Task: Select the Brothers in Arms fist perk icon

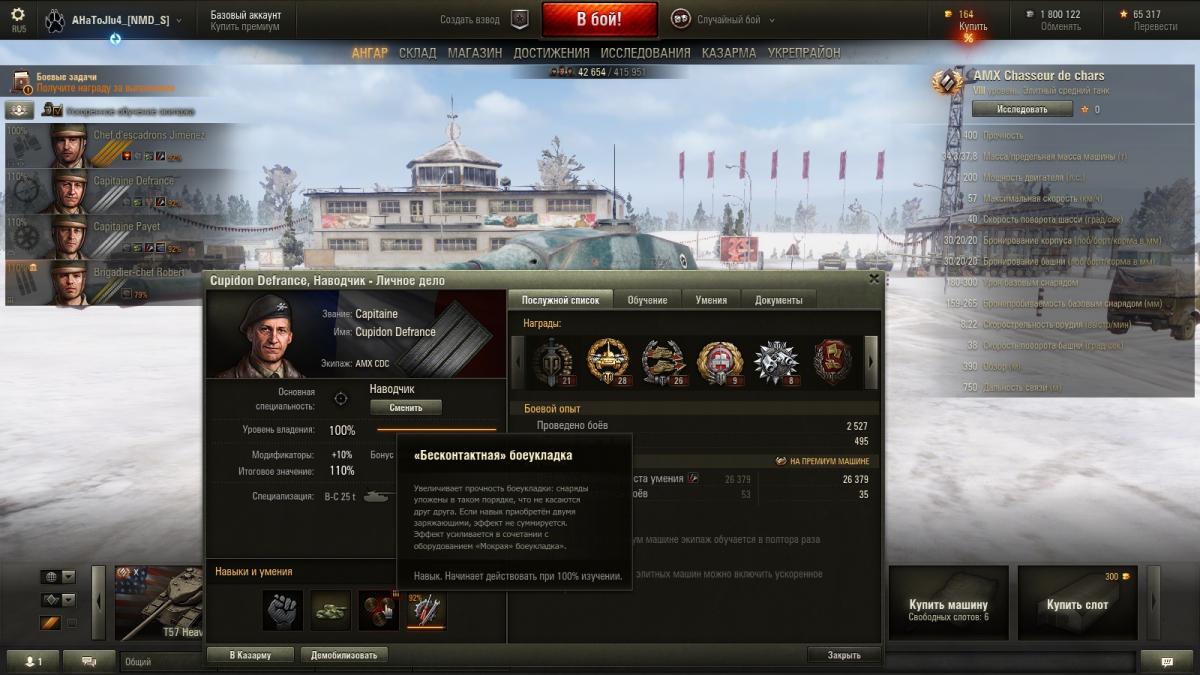Action: click(283, 610)
